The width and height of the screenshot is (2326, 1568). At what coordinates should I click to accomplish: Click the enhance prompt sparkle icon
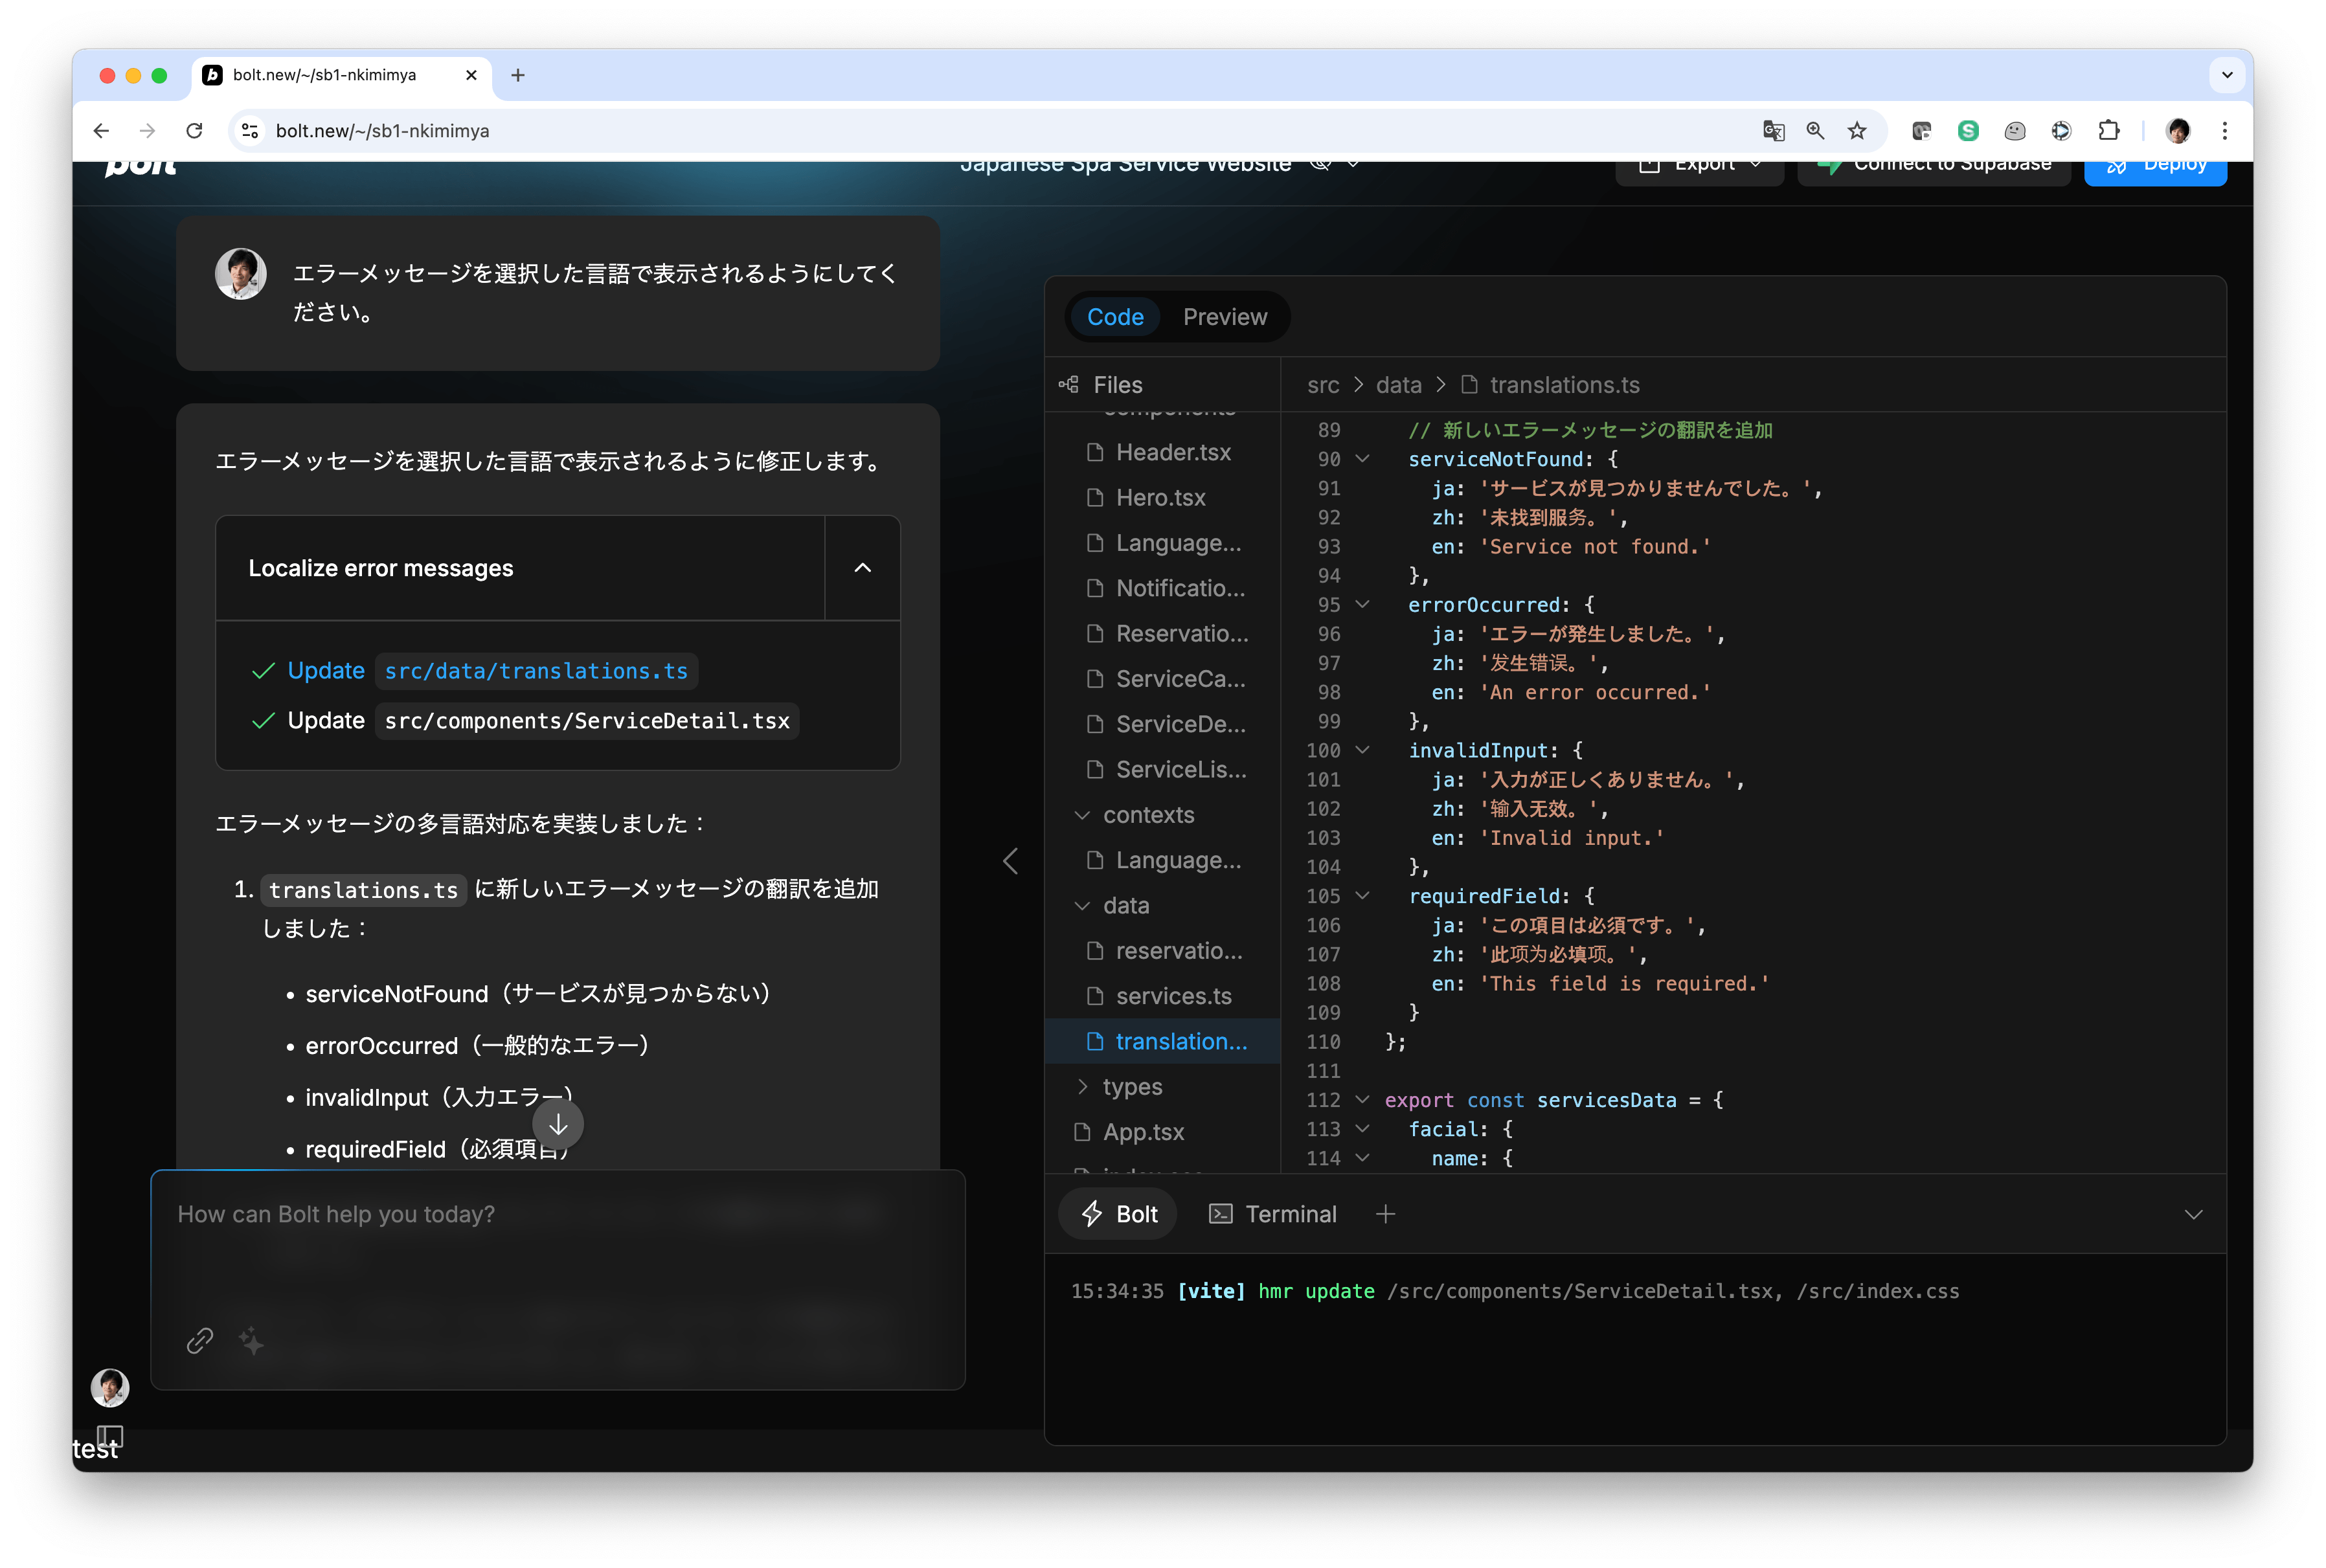252,1341
